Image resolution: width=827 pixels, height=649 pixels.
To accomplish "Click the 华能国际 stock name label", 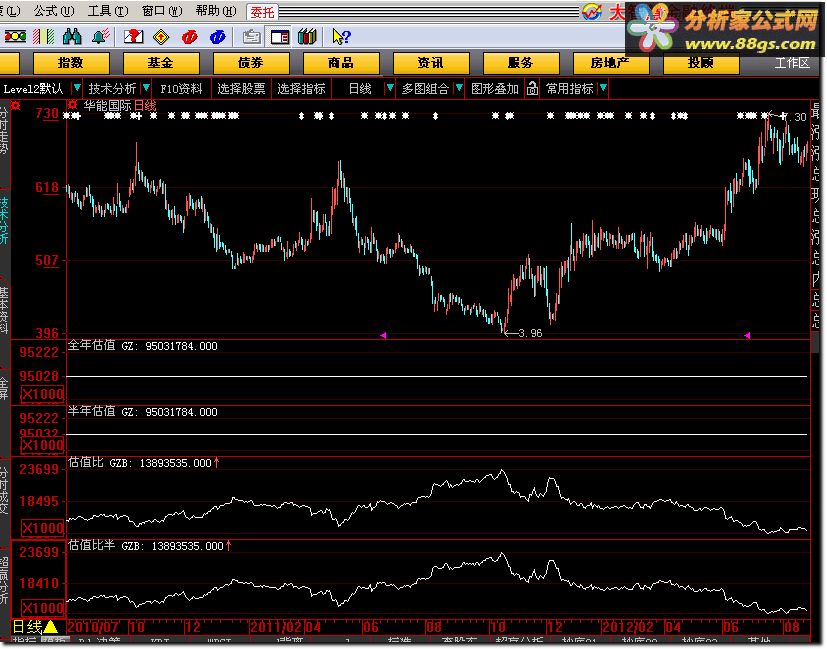I will [107, 105].
